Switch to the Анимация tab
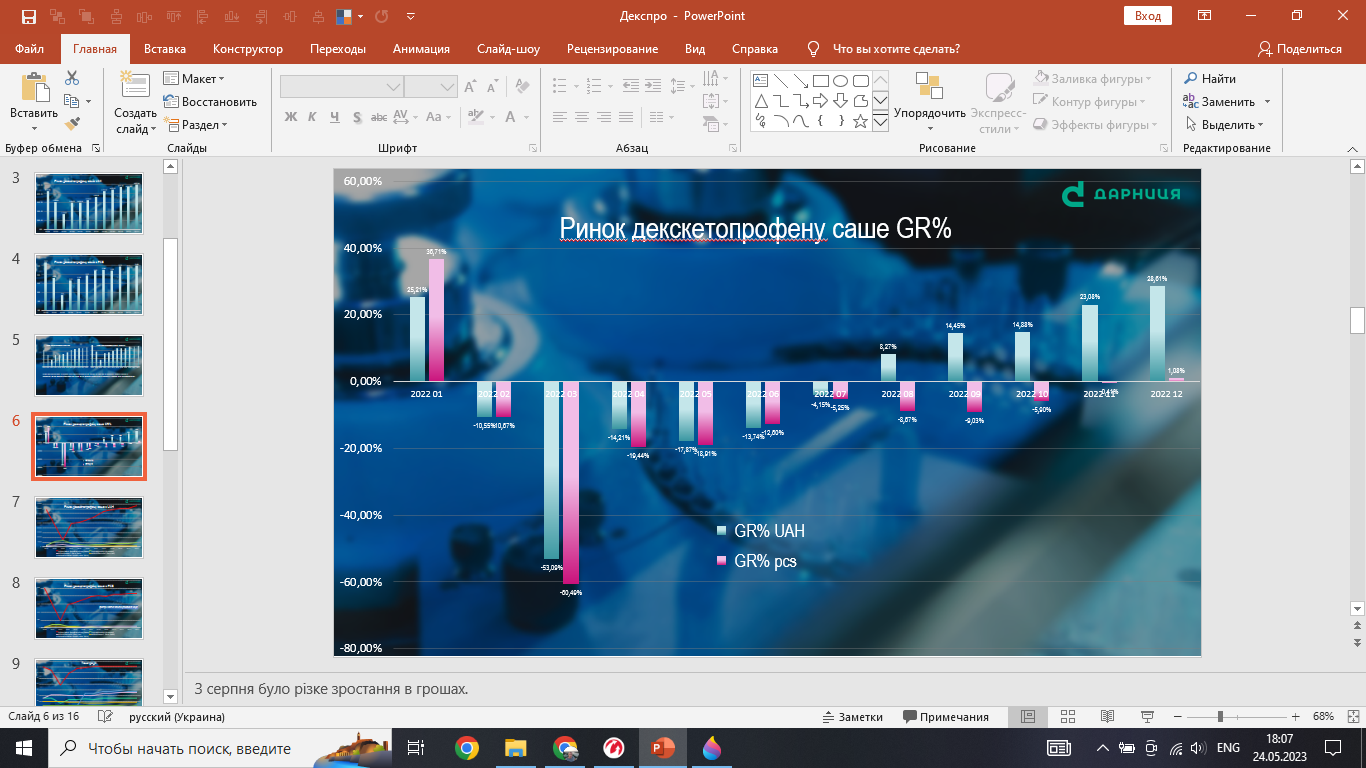 point(421,48)
